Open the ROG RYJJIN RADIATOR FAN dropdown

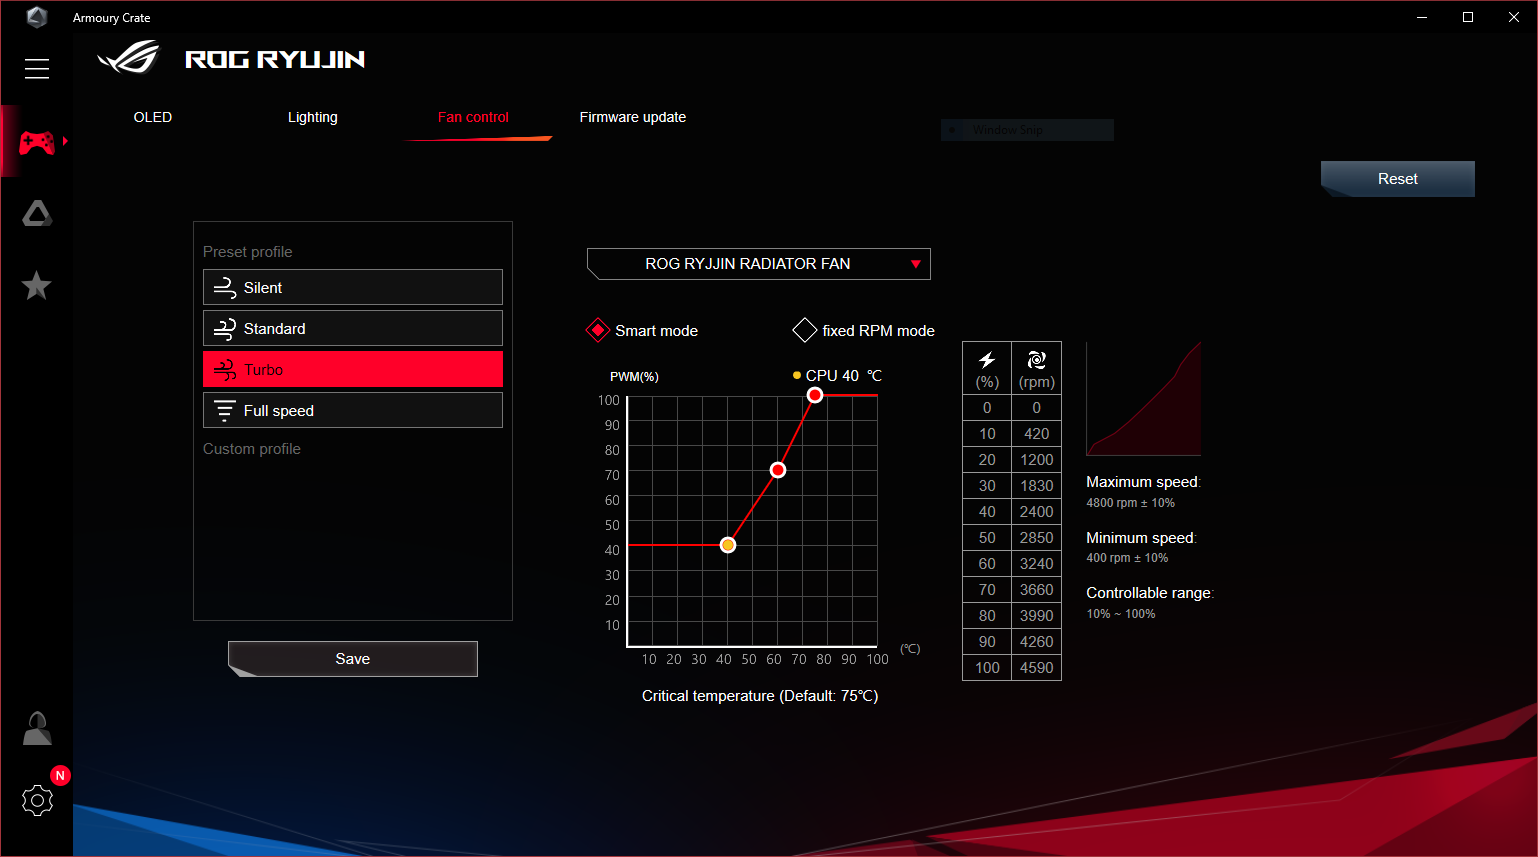pos(759,264)
